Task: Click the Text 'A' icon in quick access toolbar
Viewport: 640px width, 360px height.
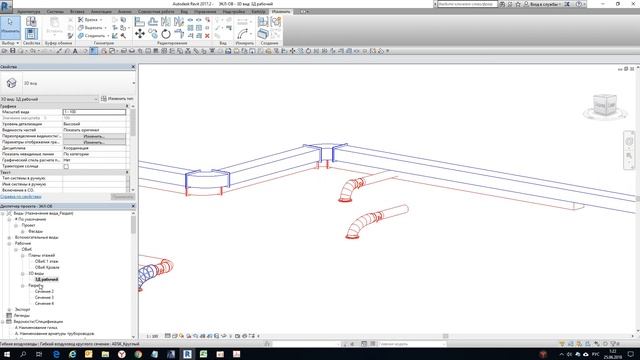Action: pos(75,51)
